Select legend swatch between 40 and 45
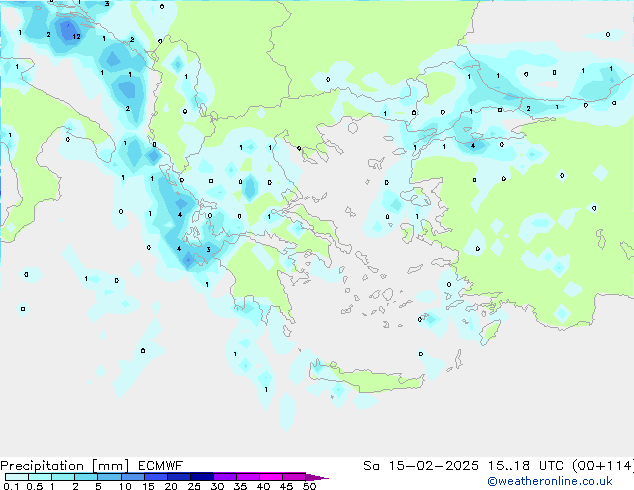 tap(271, 477)
